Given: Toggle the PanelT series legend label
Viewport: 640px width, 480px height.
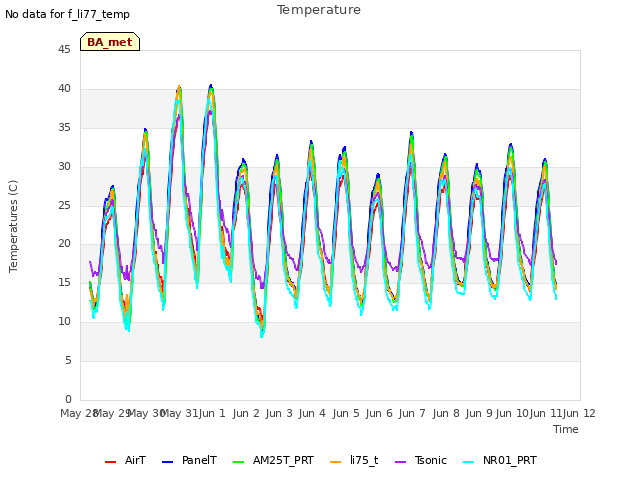Looking at the screenshot, I should click(x=199, y=460).
